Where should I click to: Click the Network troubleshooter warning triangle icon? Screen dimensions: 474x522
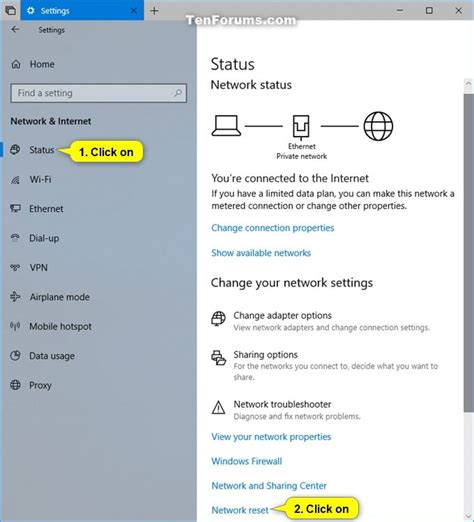218,407
